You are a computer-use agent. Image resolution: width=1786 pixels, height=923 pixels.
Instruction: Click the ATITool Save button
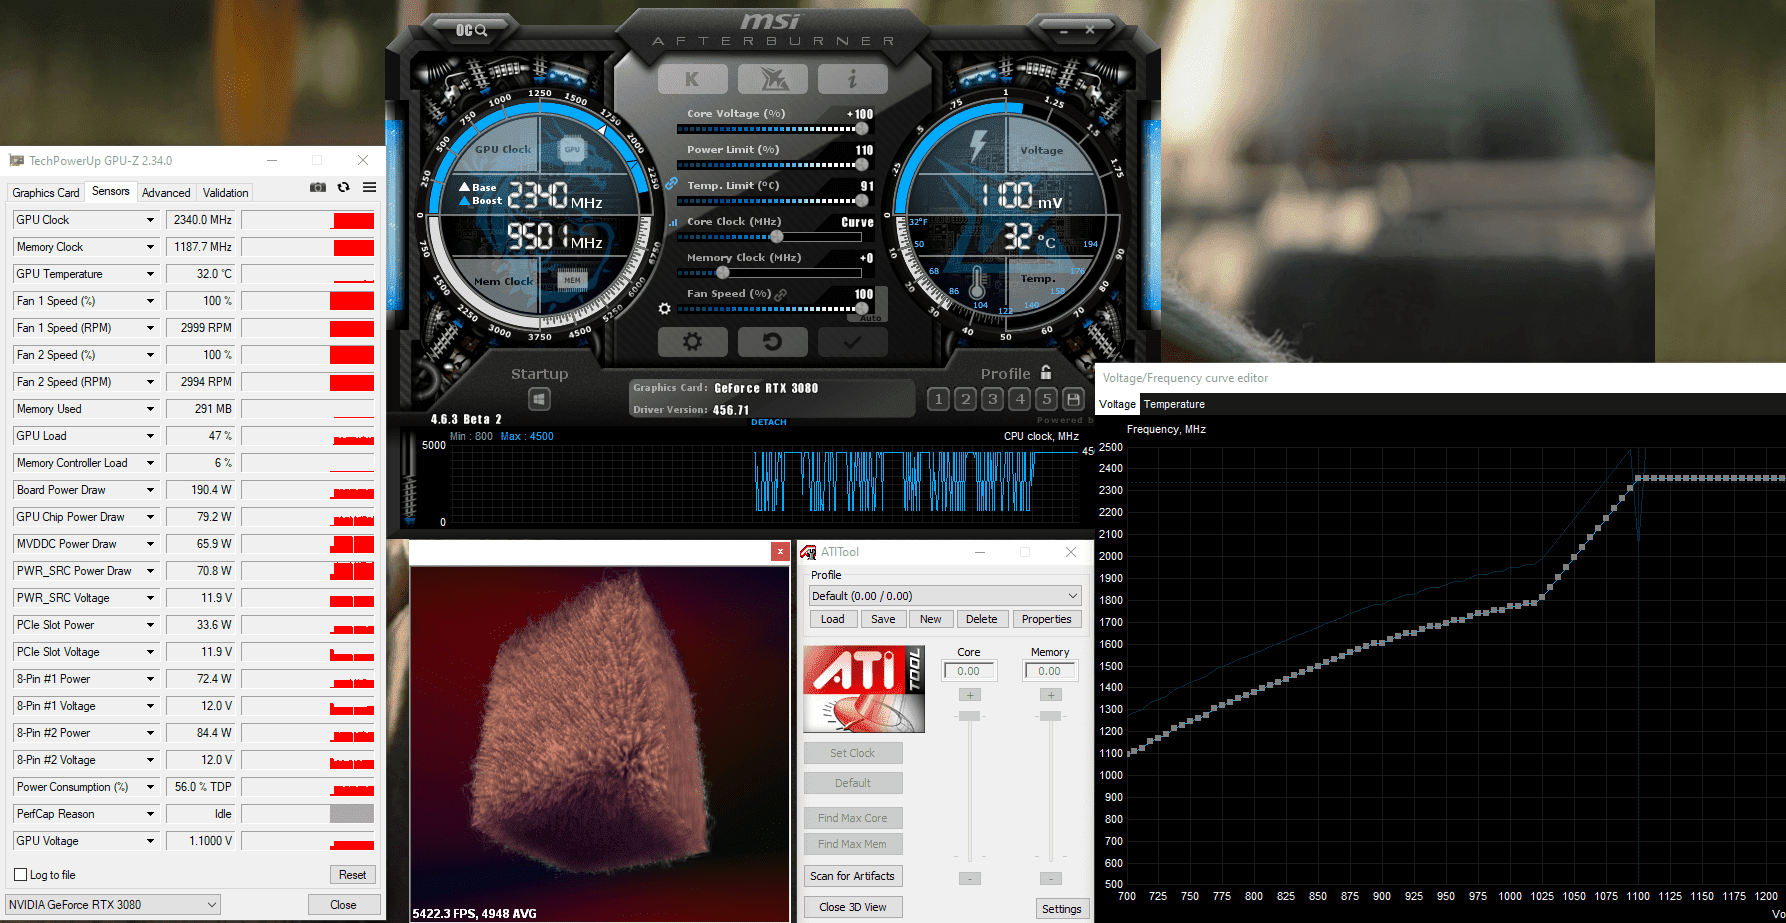tap(883, 619)
